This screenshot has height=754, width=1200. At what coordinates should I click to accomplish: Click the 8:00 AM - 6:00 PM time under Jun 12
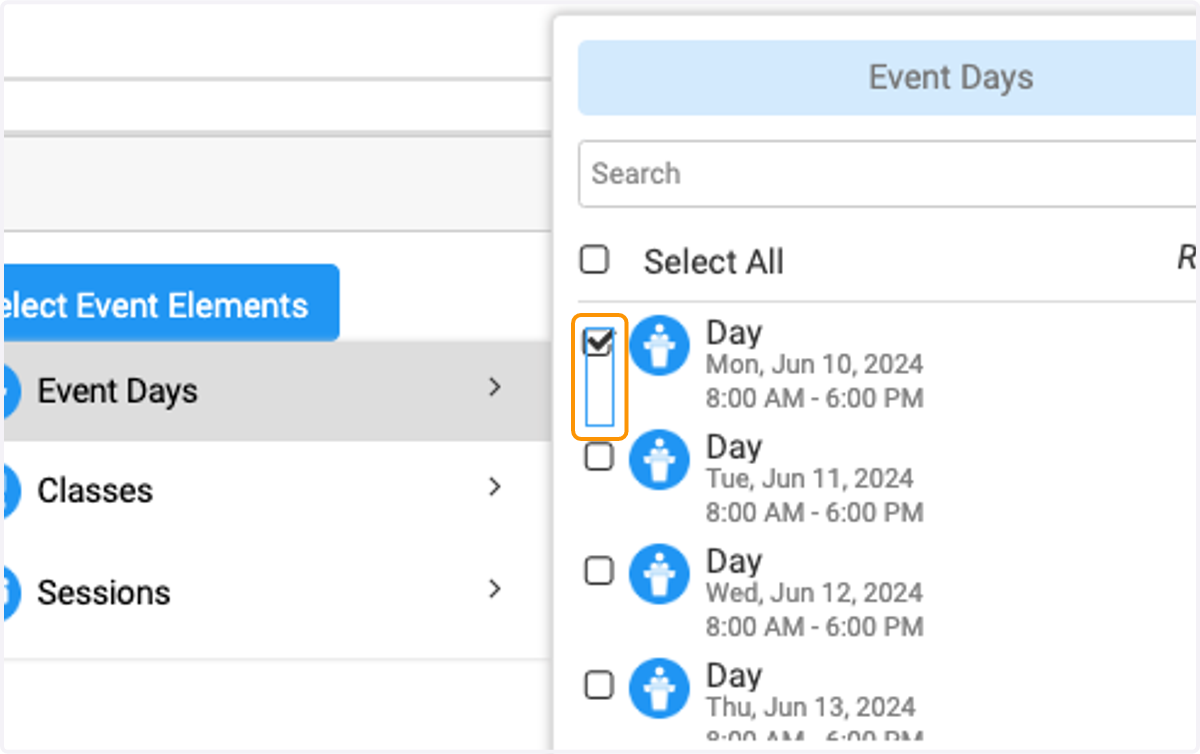pyautogui.click(x=814, y=627)
